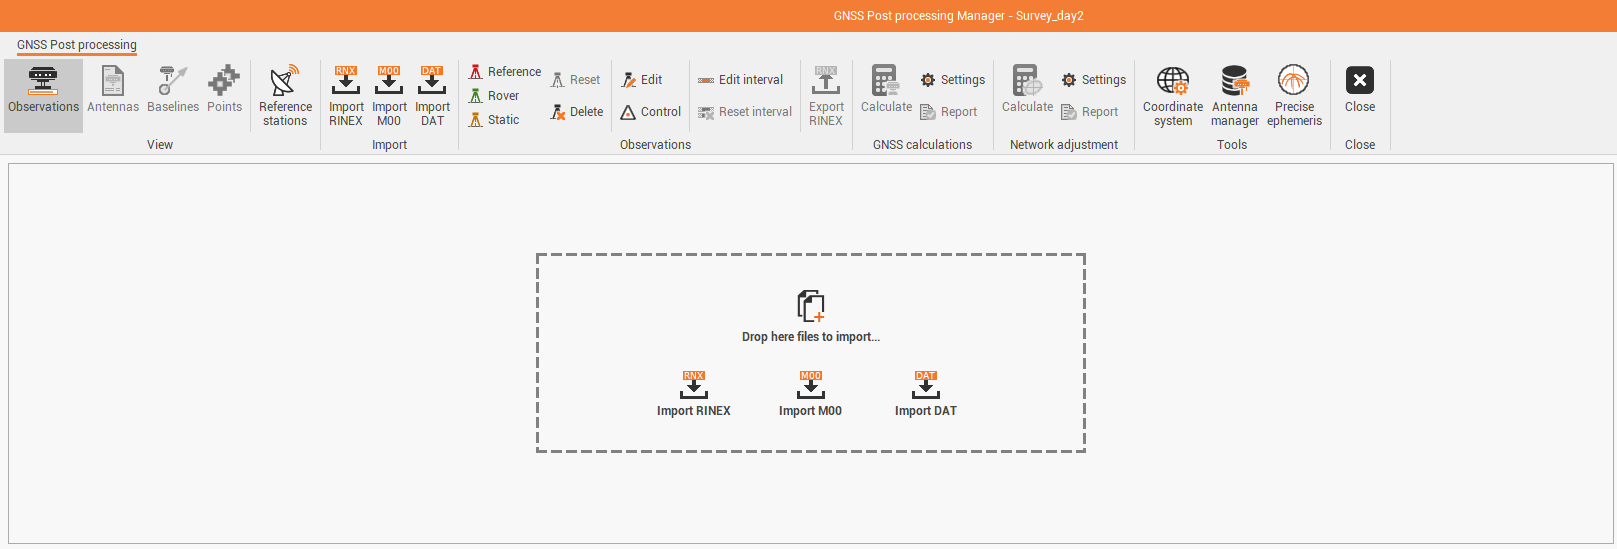The height and width of the screenshot is (549, 1617).
Task: Open the Reference stations tool
Action: coord(285,95)
